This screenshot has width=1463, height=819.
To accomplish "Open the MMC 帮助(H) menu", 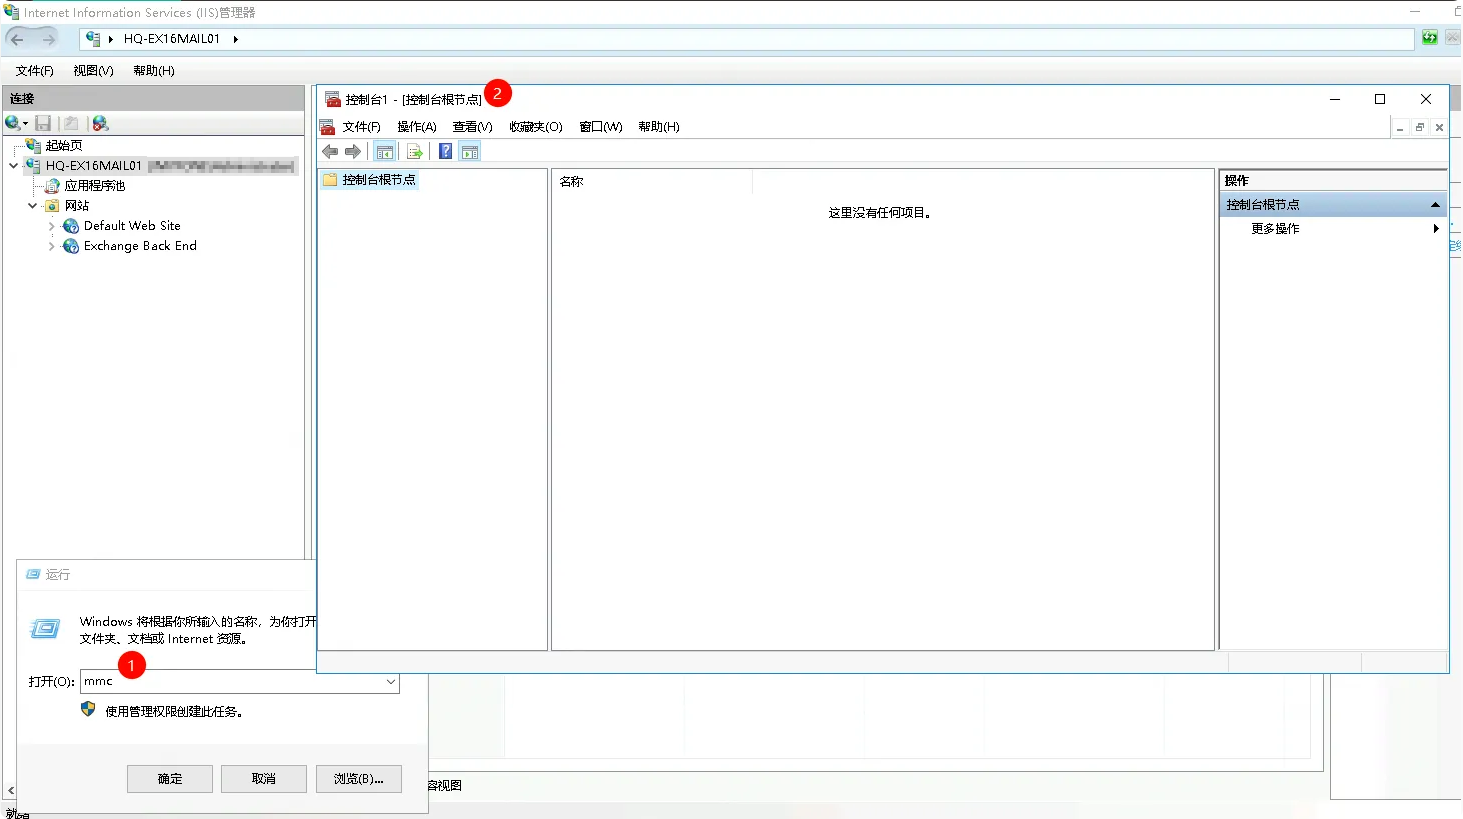I will (659, 127).
